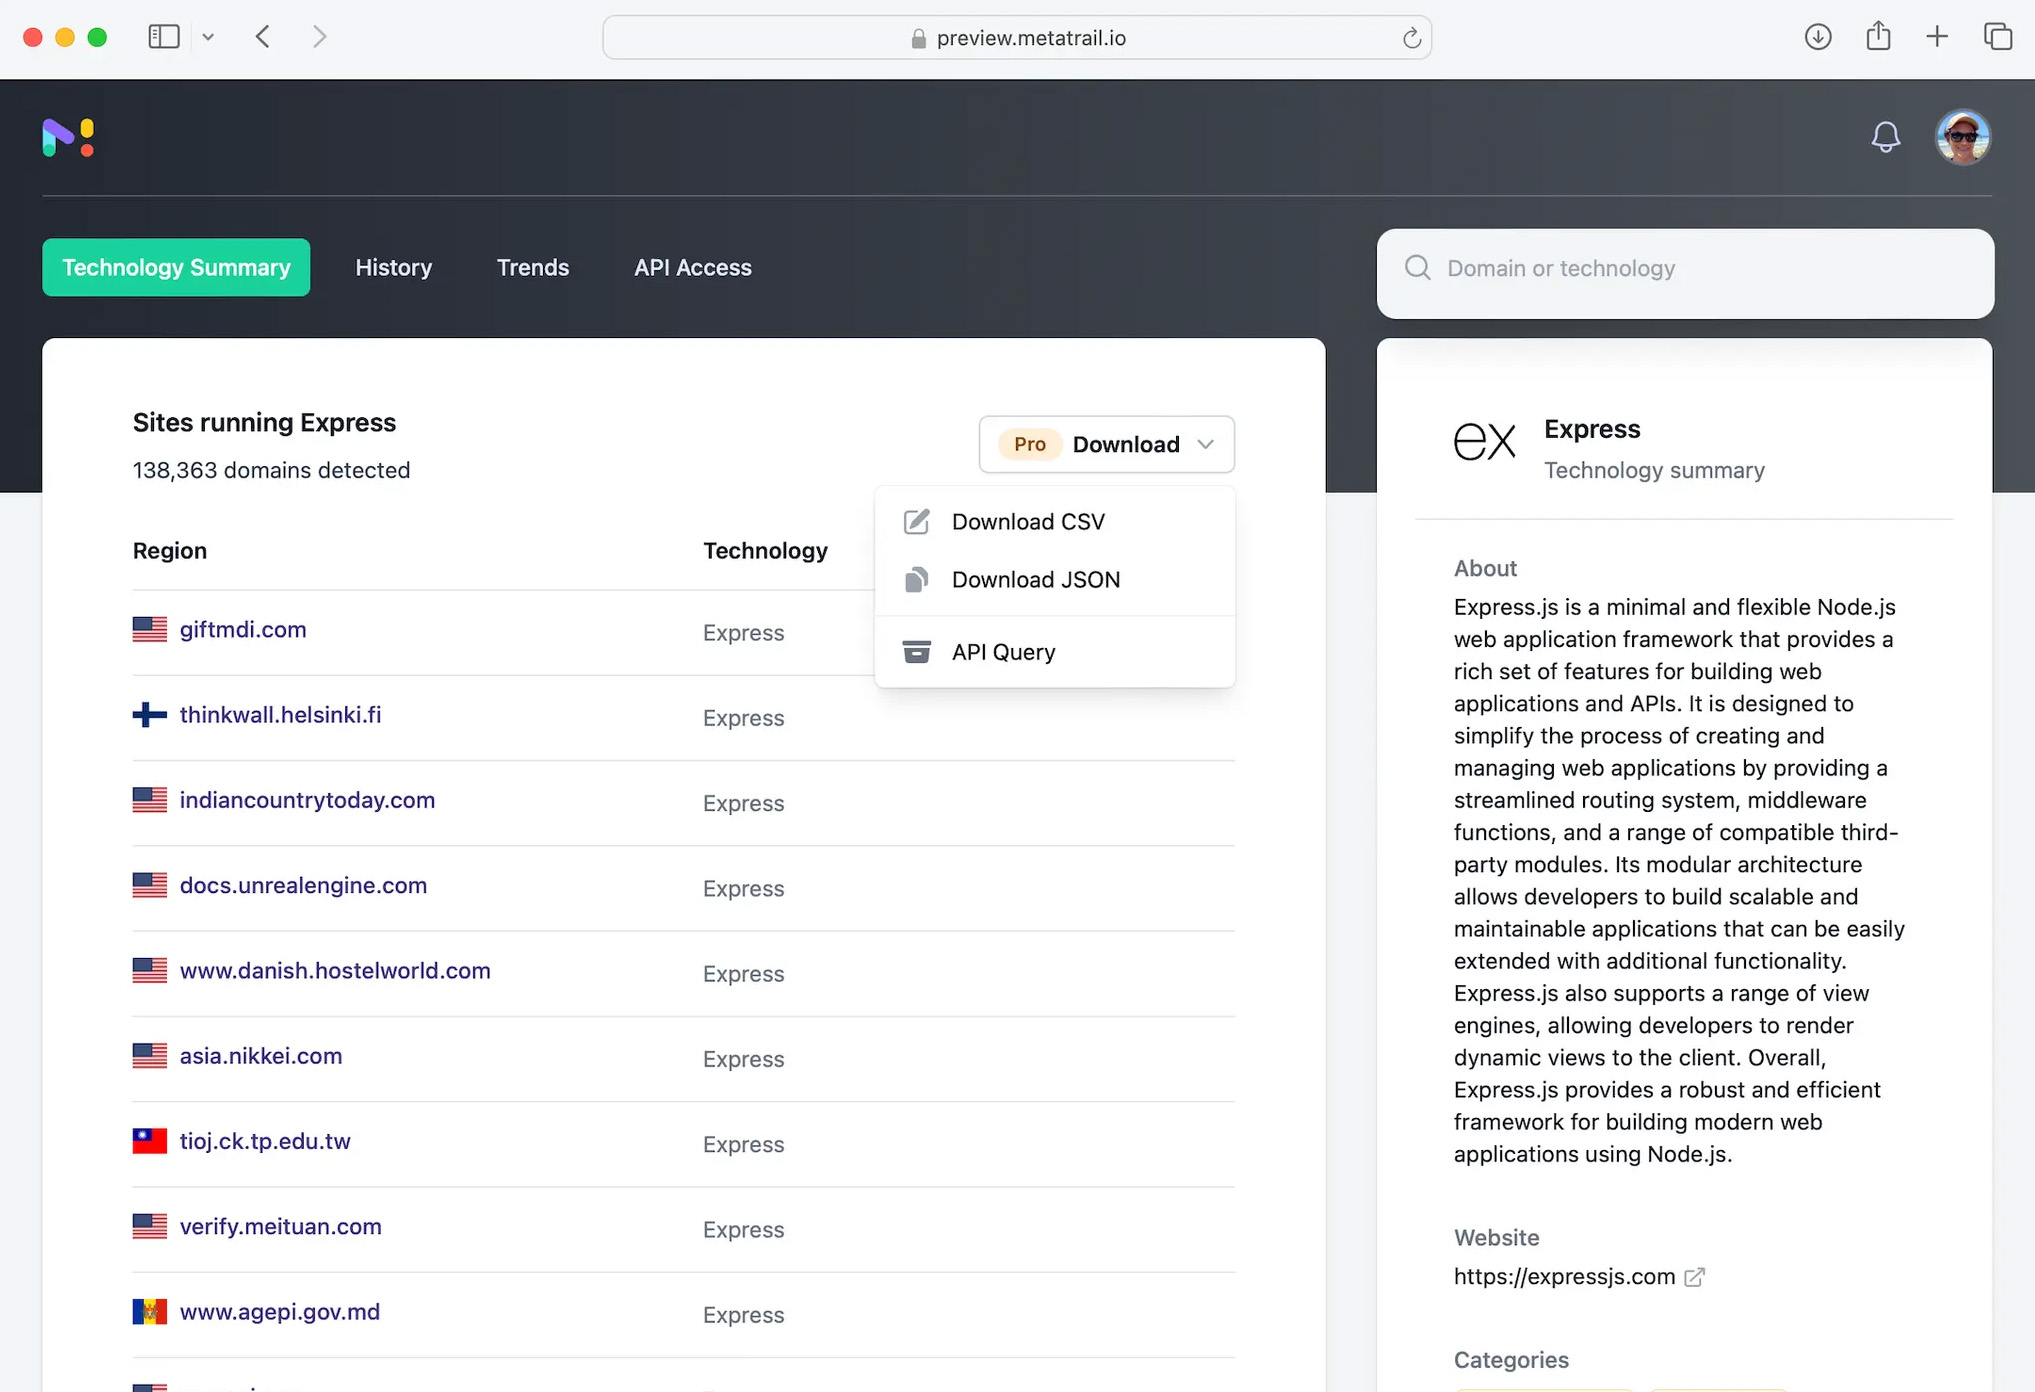
Task: Click the Domain or technology search field
Action: tap(1600, 268)
